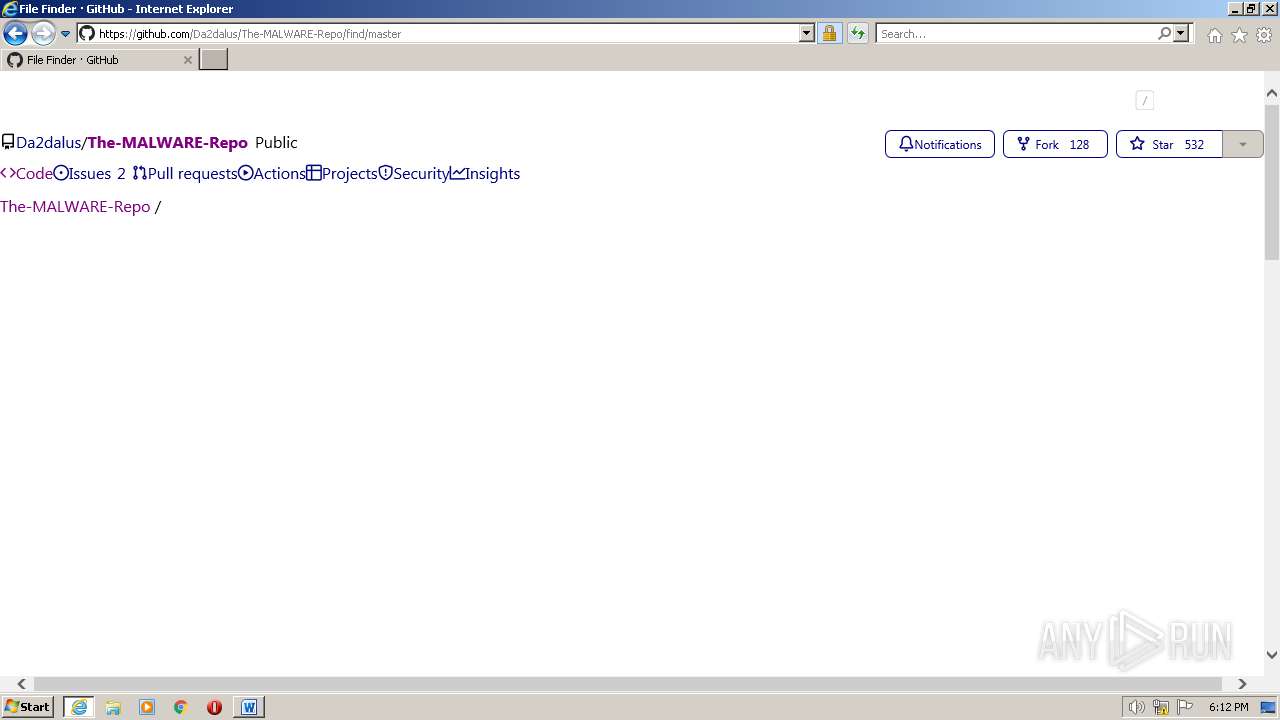1280x720 pixels.
Task: Open Opera taskbar icon
Action: [x=214, y=707]
